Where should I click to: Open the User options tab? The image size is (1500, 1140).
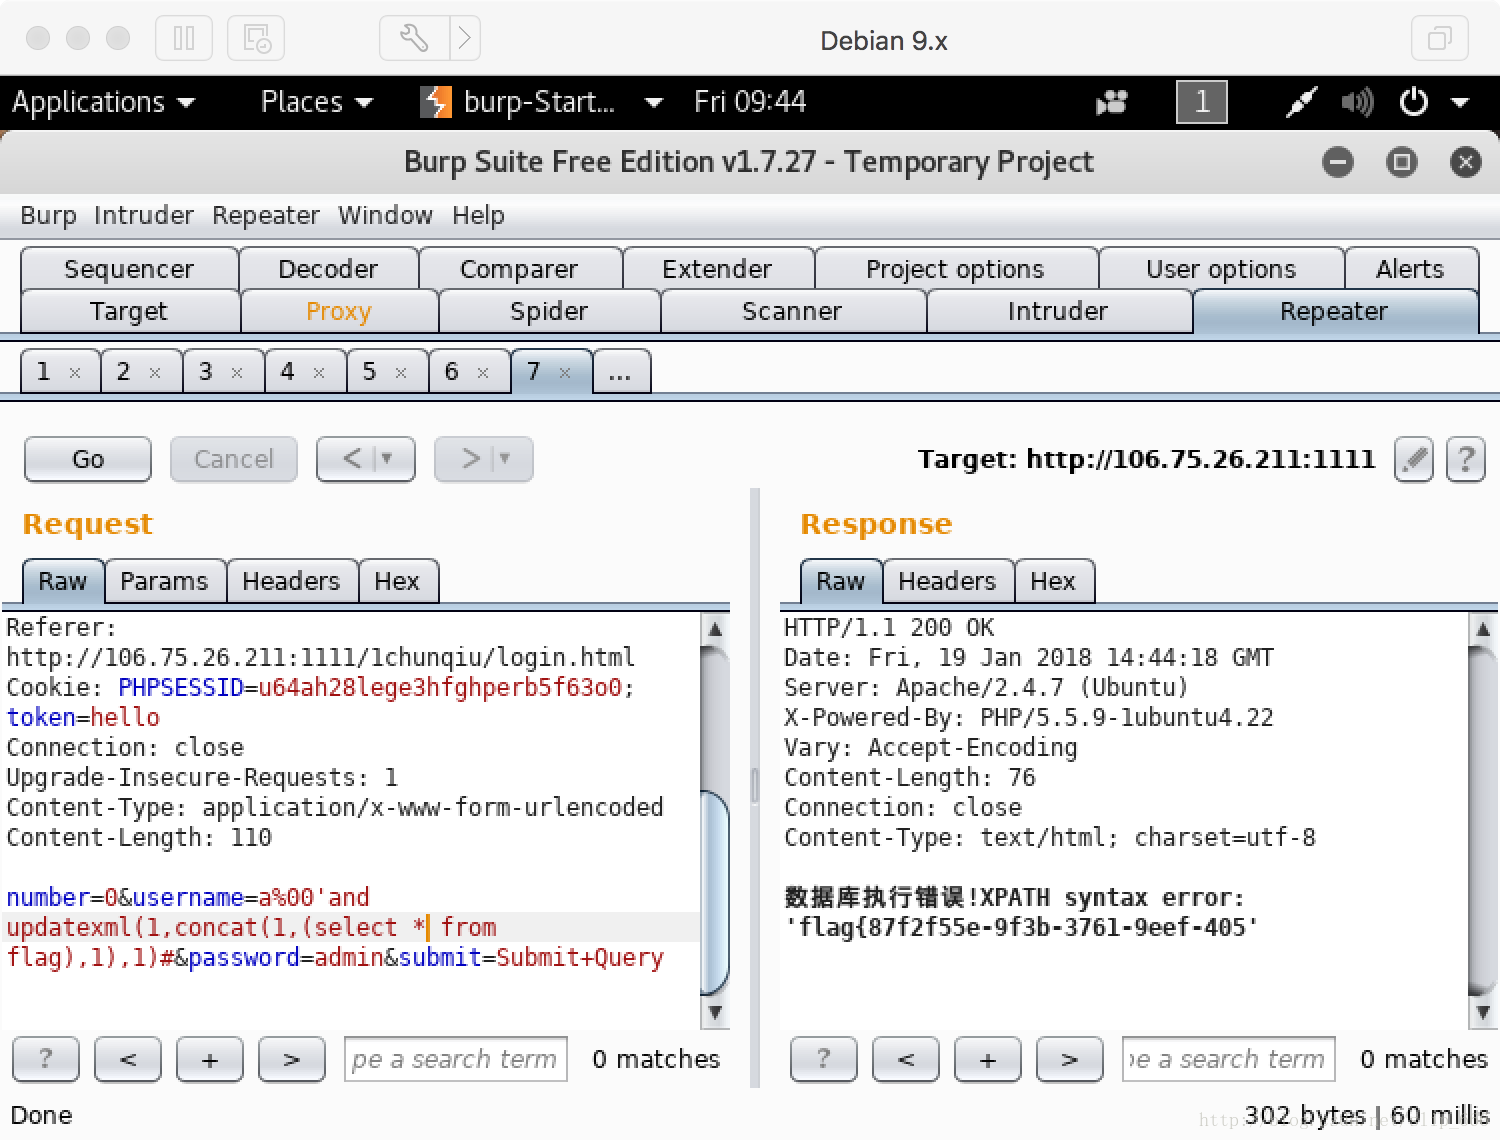[1221, 269]
